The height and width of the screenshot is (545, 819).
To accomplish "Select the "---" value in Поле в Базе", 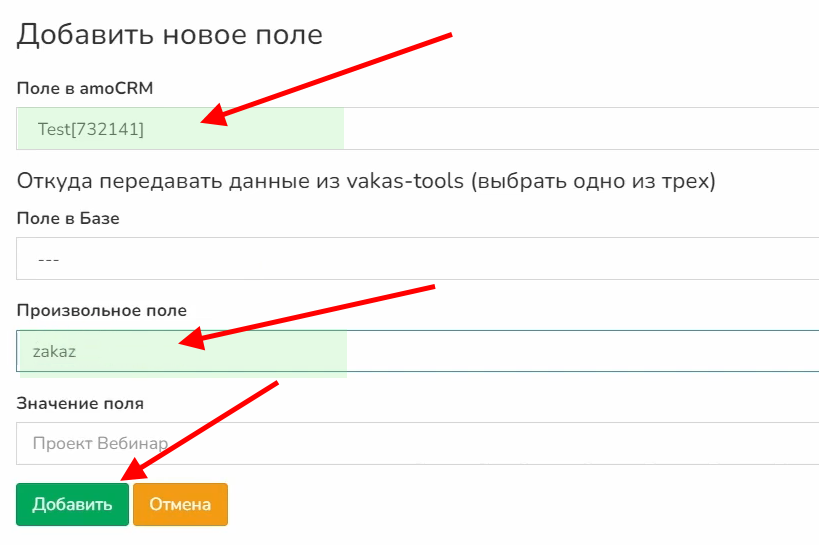I will pos(48,259).
